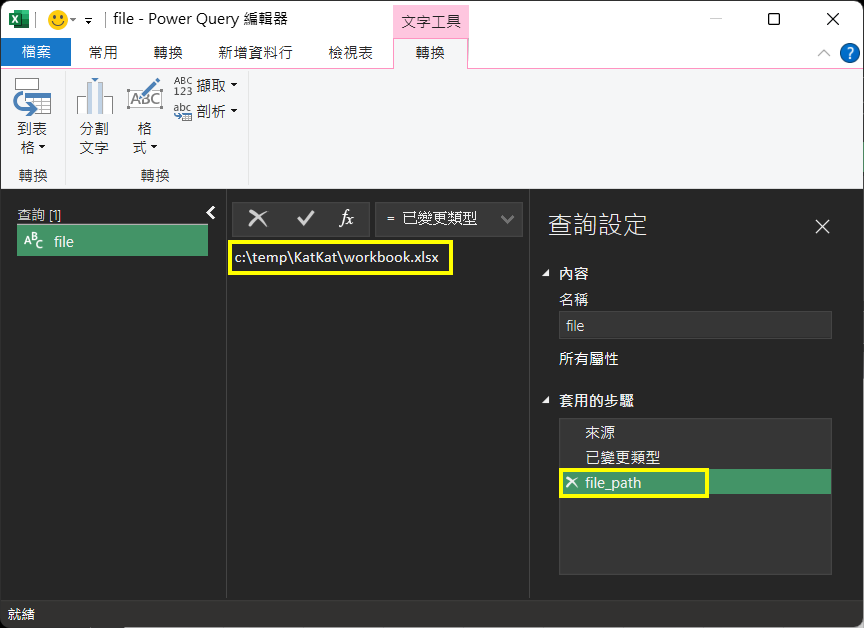864x628 pixels.
Task: Close the 查詢設定 query settings pane
Action: [x=822, y=227]
